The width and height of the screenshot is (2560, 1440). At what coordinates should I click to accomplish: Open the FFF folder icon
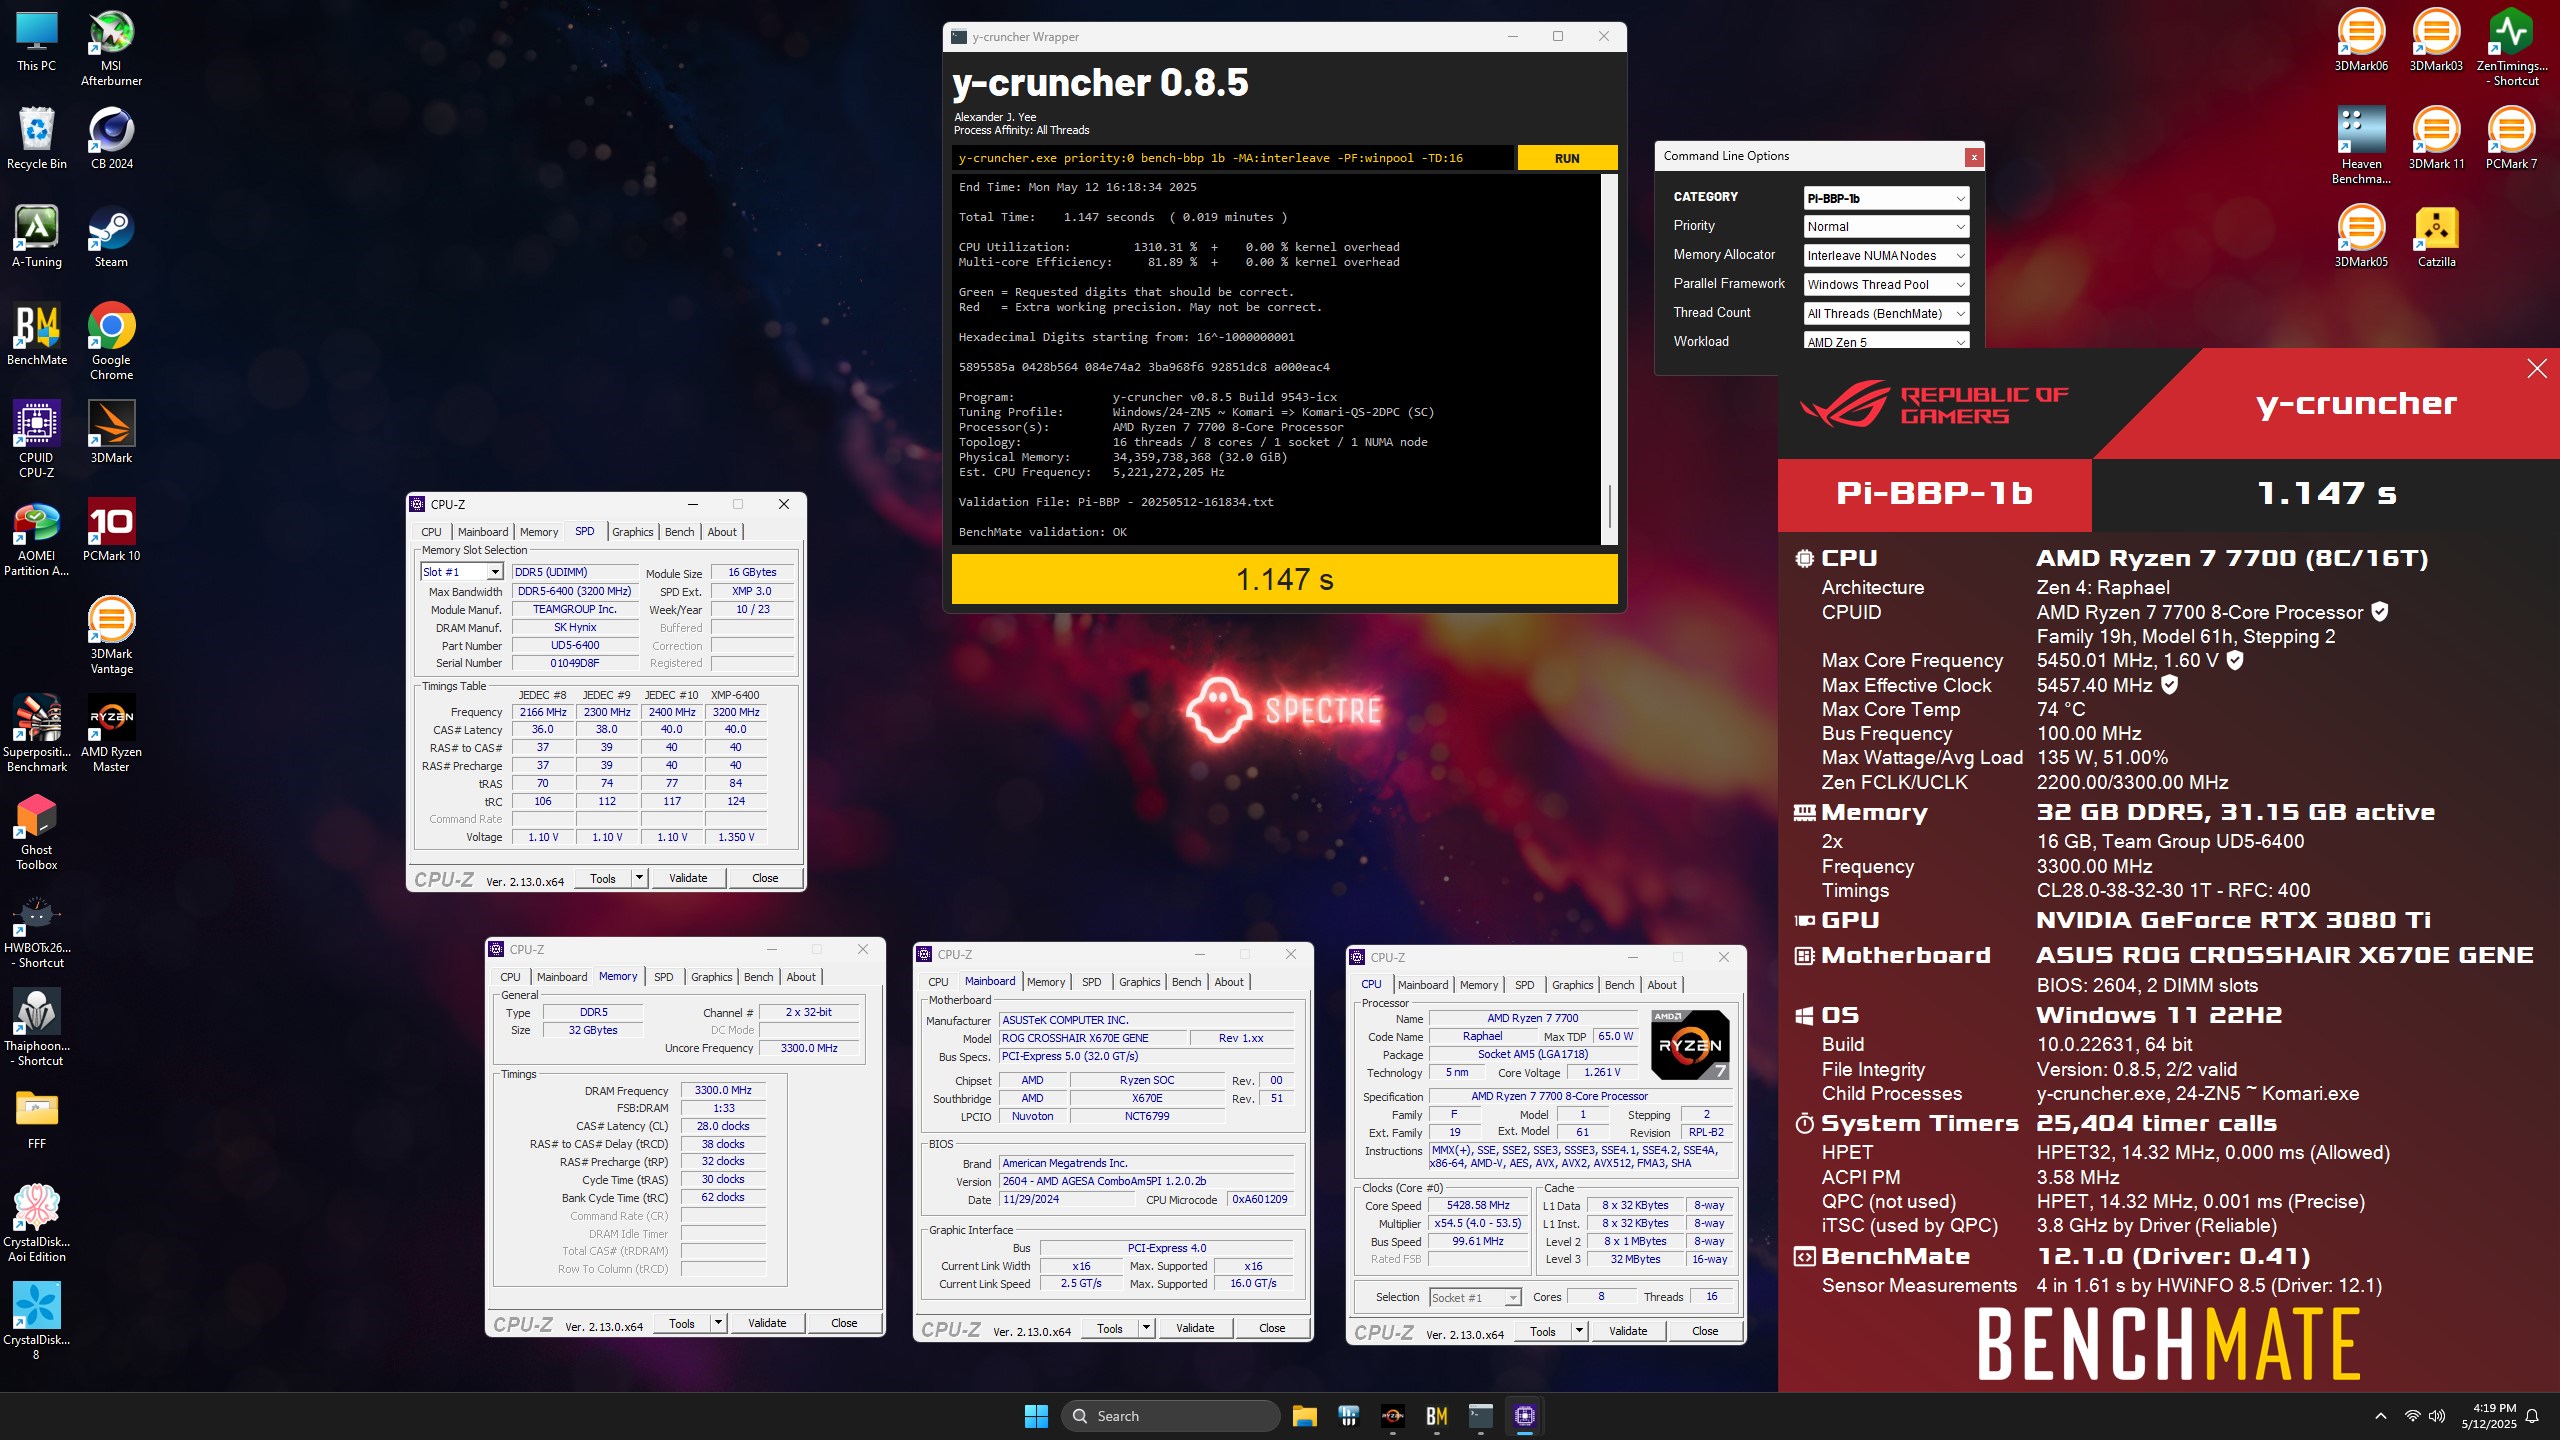click(36, 1118)
